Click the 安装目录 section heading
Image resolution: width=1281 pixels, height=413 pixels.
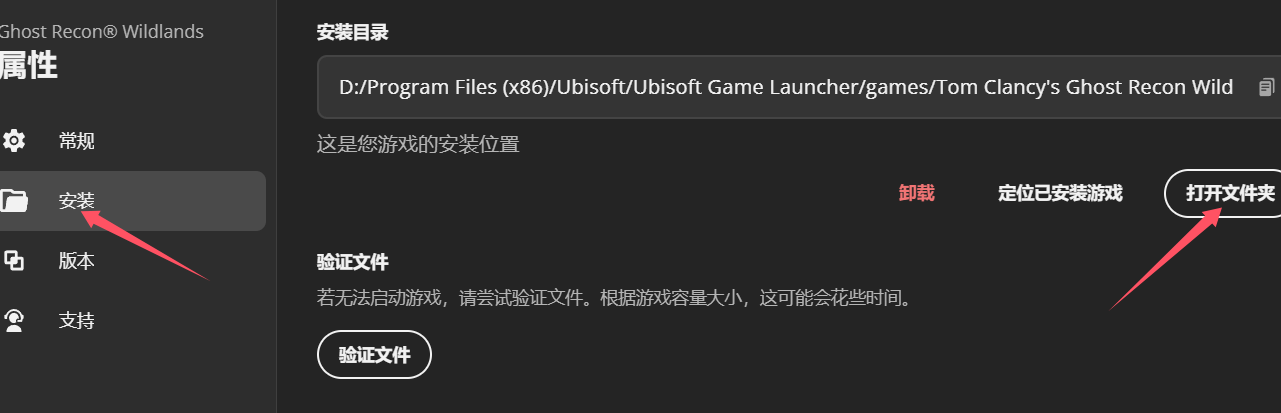pos(352,32)
